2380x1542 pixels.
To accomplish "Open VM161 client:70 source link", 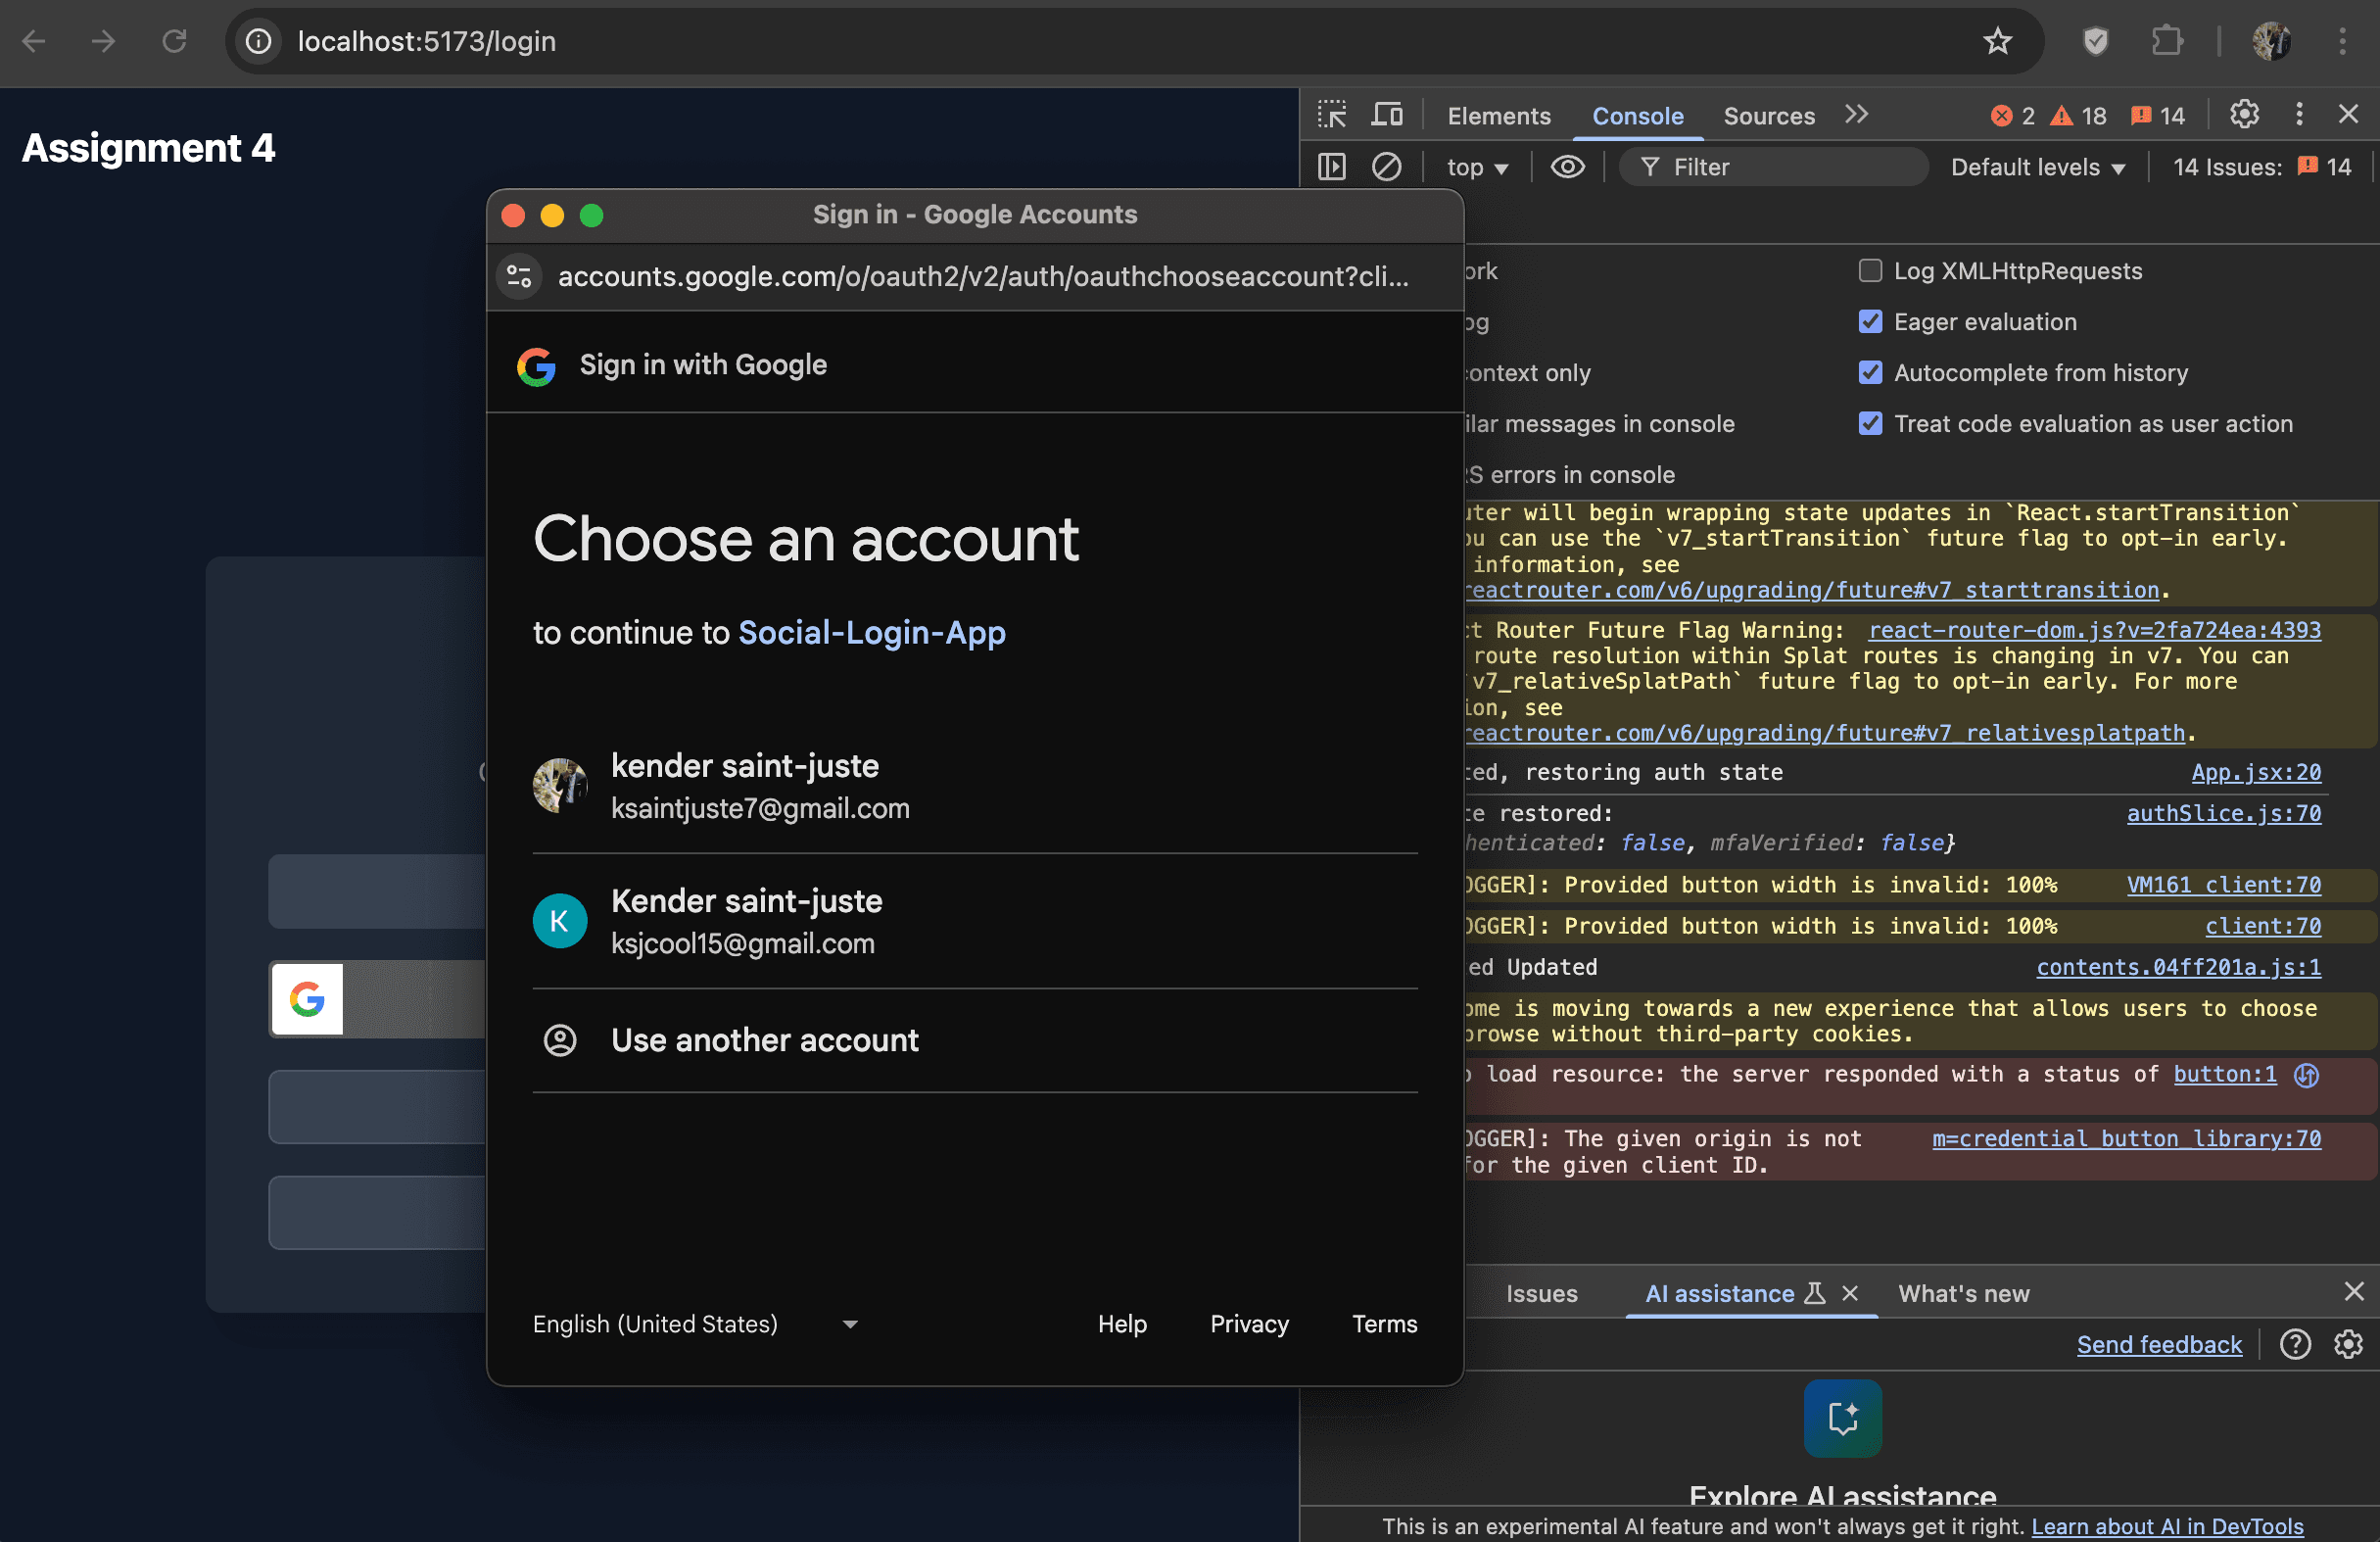I will pos(2223,885).
